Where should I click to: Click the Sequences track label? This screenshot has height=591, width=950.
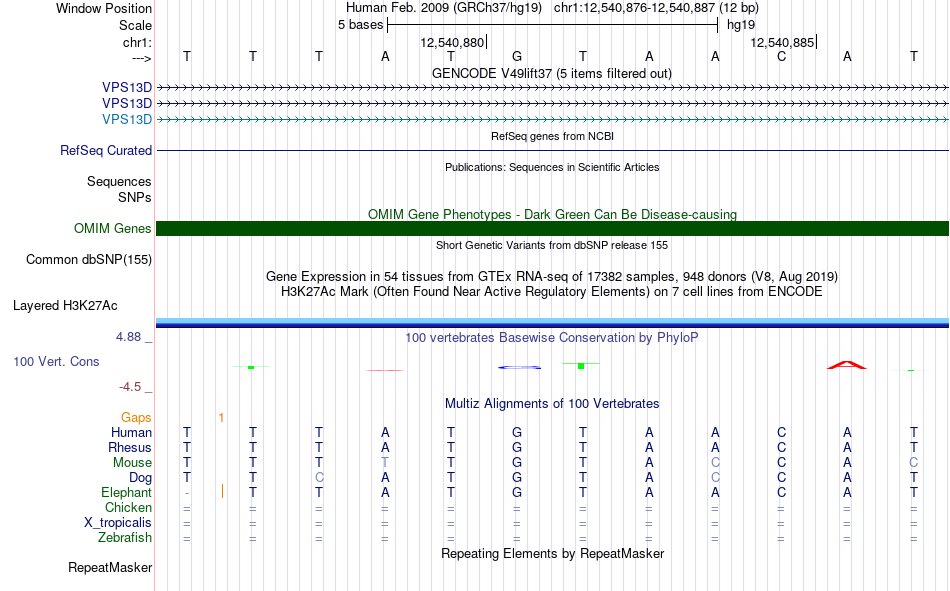(x=119, y=181)
